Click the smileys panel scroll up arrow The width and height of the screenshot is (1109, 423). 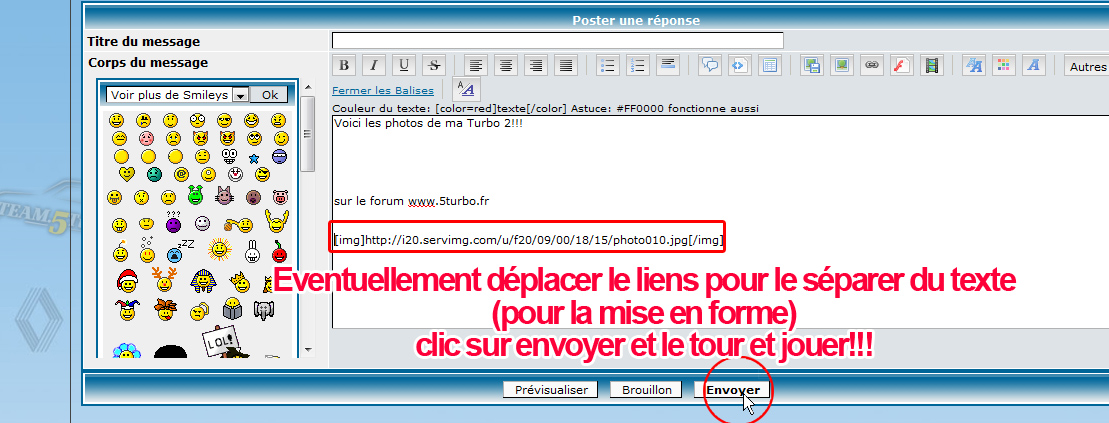click(307, 88)
